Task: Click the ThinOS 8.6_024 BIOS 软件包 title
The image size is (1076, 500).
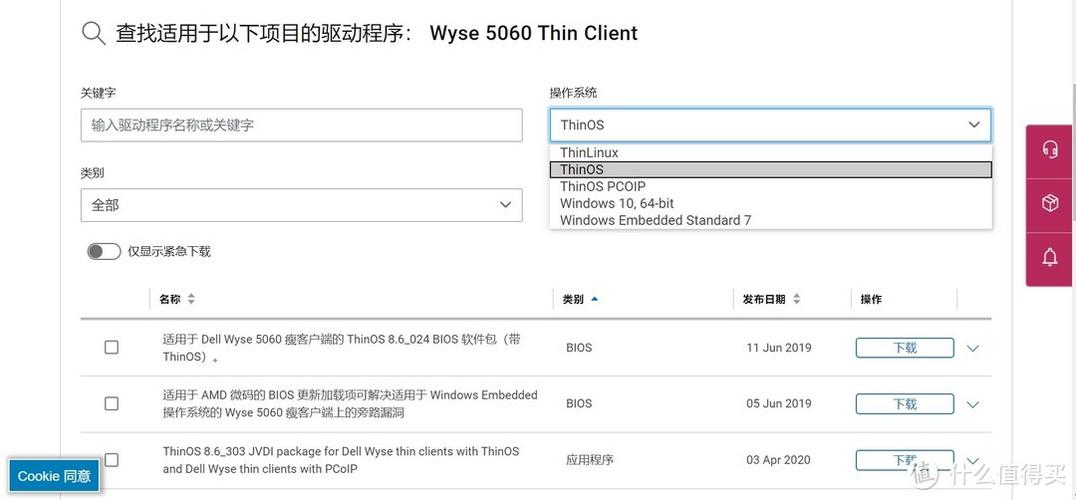Action: pyautogui.click(x=341, y=348)
